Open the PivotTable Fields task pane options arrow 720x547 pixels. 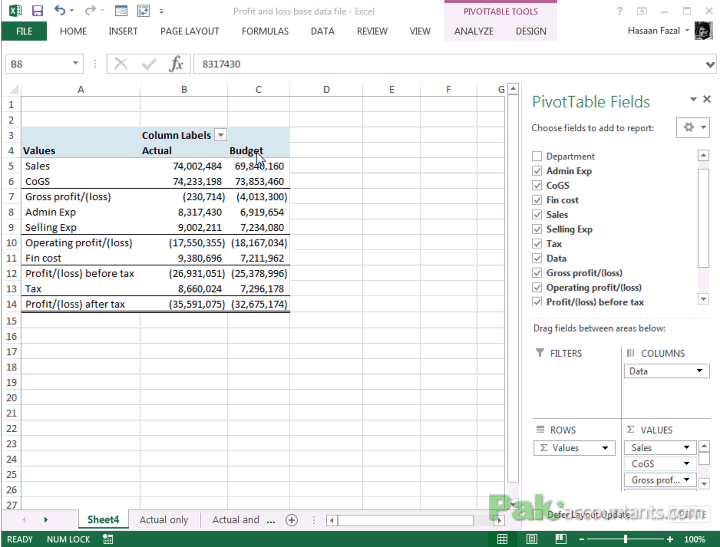693,99
